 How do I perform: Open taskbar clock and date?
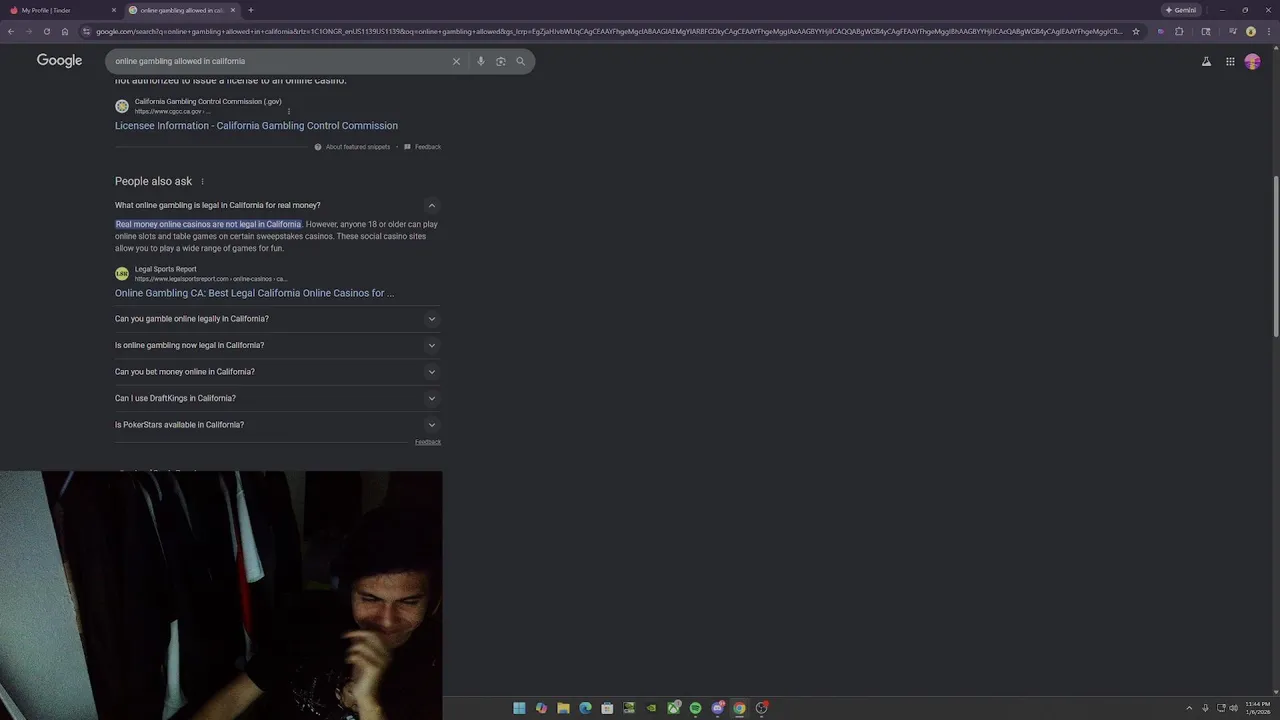[x=1257, y=708]
